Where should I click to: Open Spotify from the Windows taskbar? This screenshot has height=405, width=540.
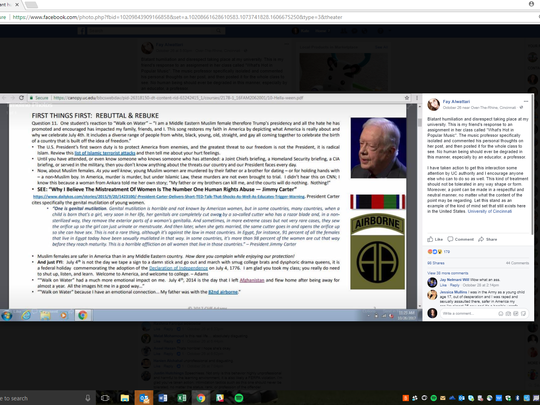click(239, 398)
